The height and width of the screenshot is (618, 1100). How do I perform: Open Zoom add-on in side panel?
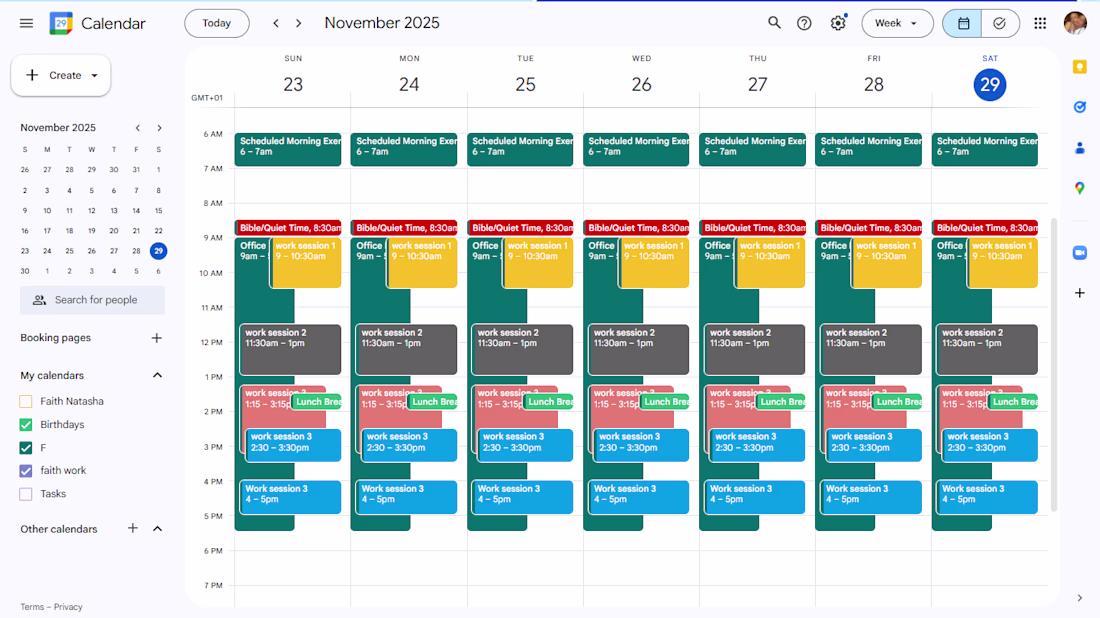tap(1080, 253)
